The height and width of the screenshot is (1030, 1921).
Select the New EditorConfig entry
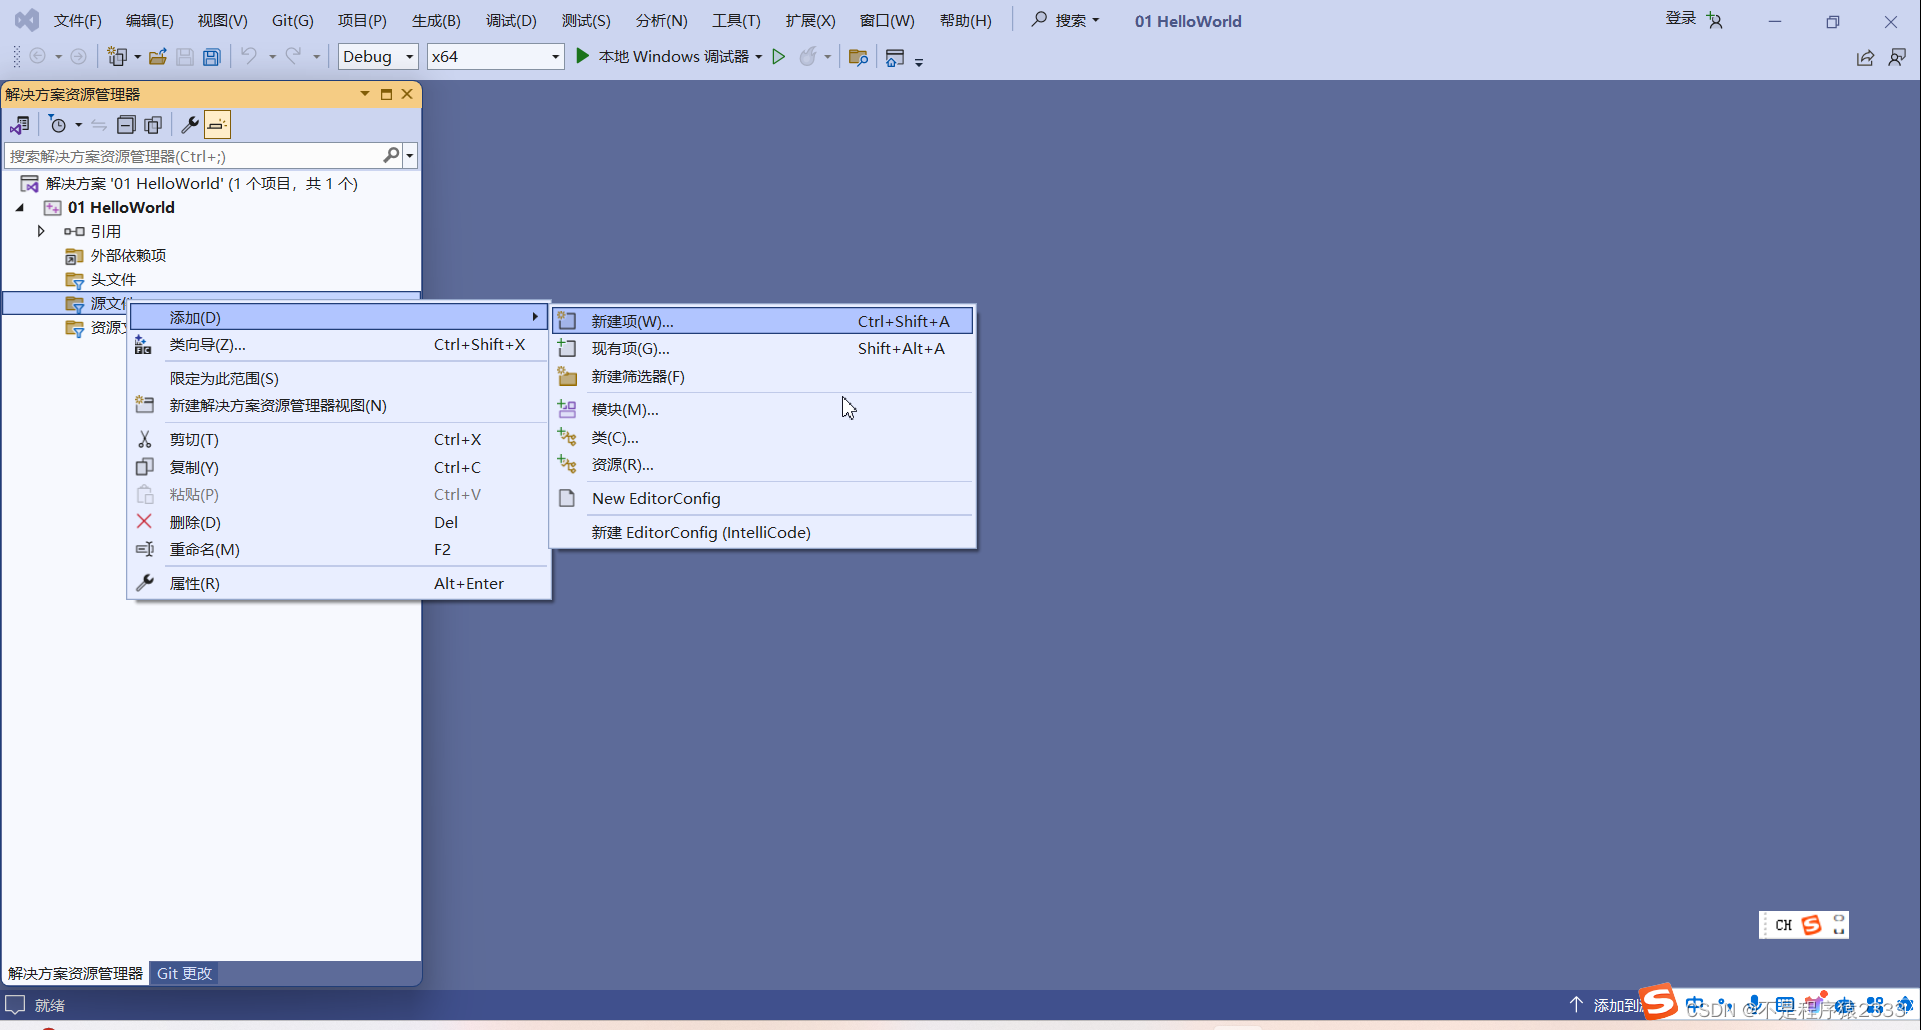[x=763, y=498]
